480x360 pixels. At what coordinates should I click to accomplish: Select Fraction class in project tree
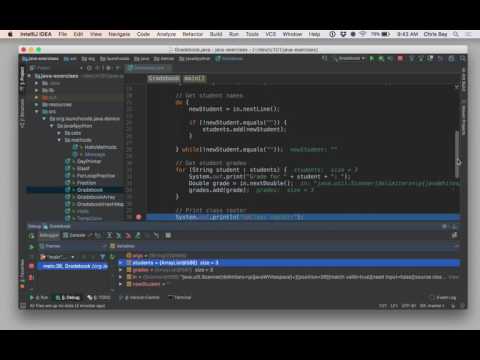[x=86, y=183]
